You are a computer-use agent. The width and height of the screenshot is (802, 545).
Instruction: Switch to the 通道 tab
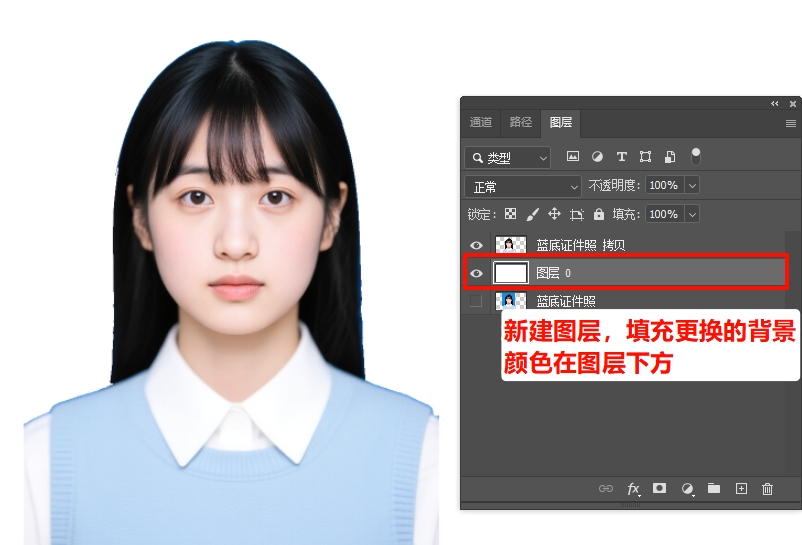(x=481, y=122)
